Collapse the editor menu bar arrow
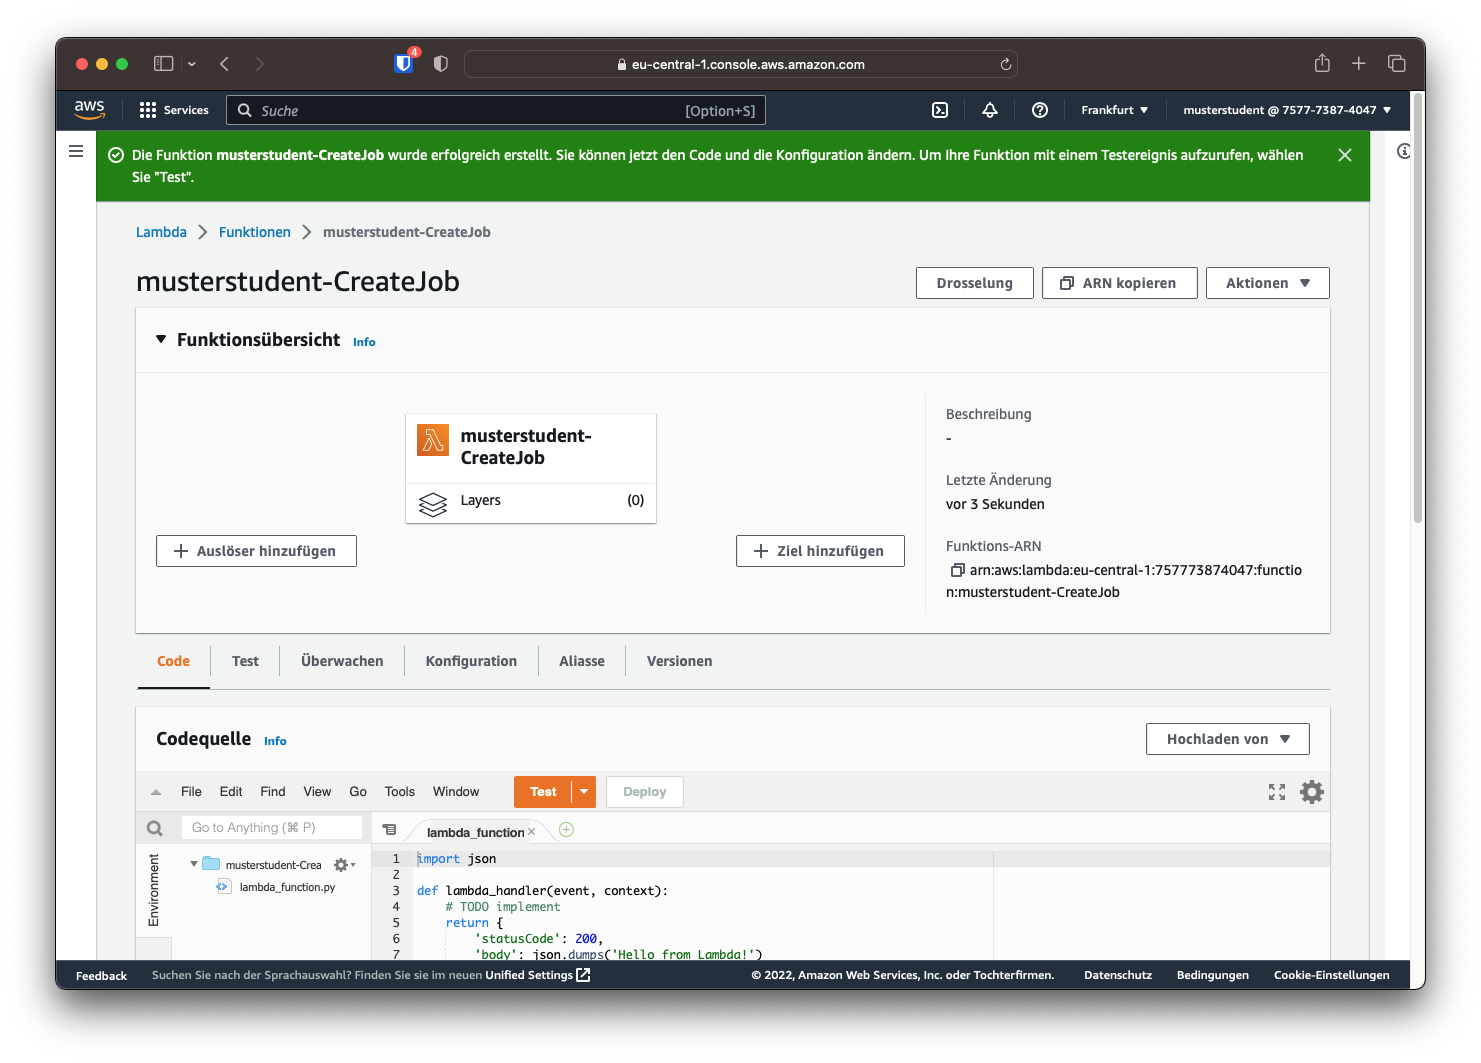 pos(156,792)
